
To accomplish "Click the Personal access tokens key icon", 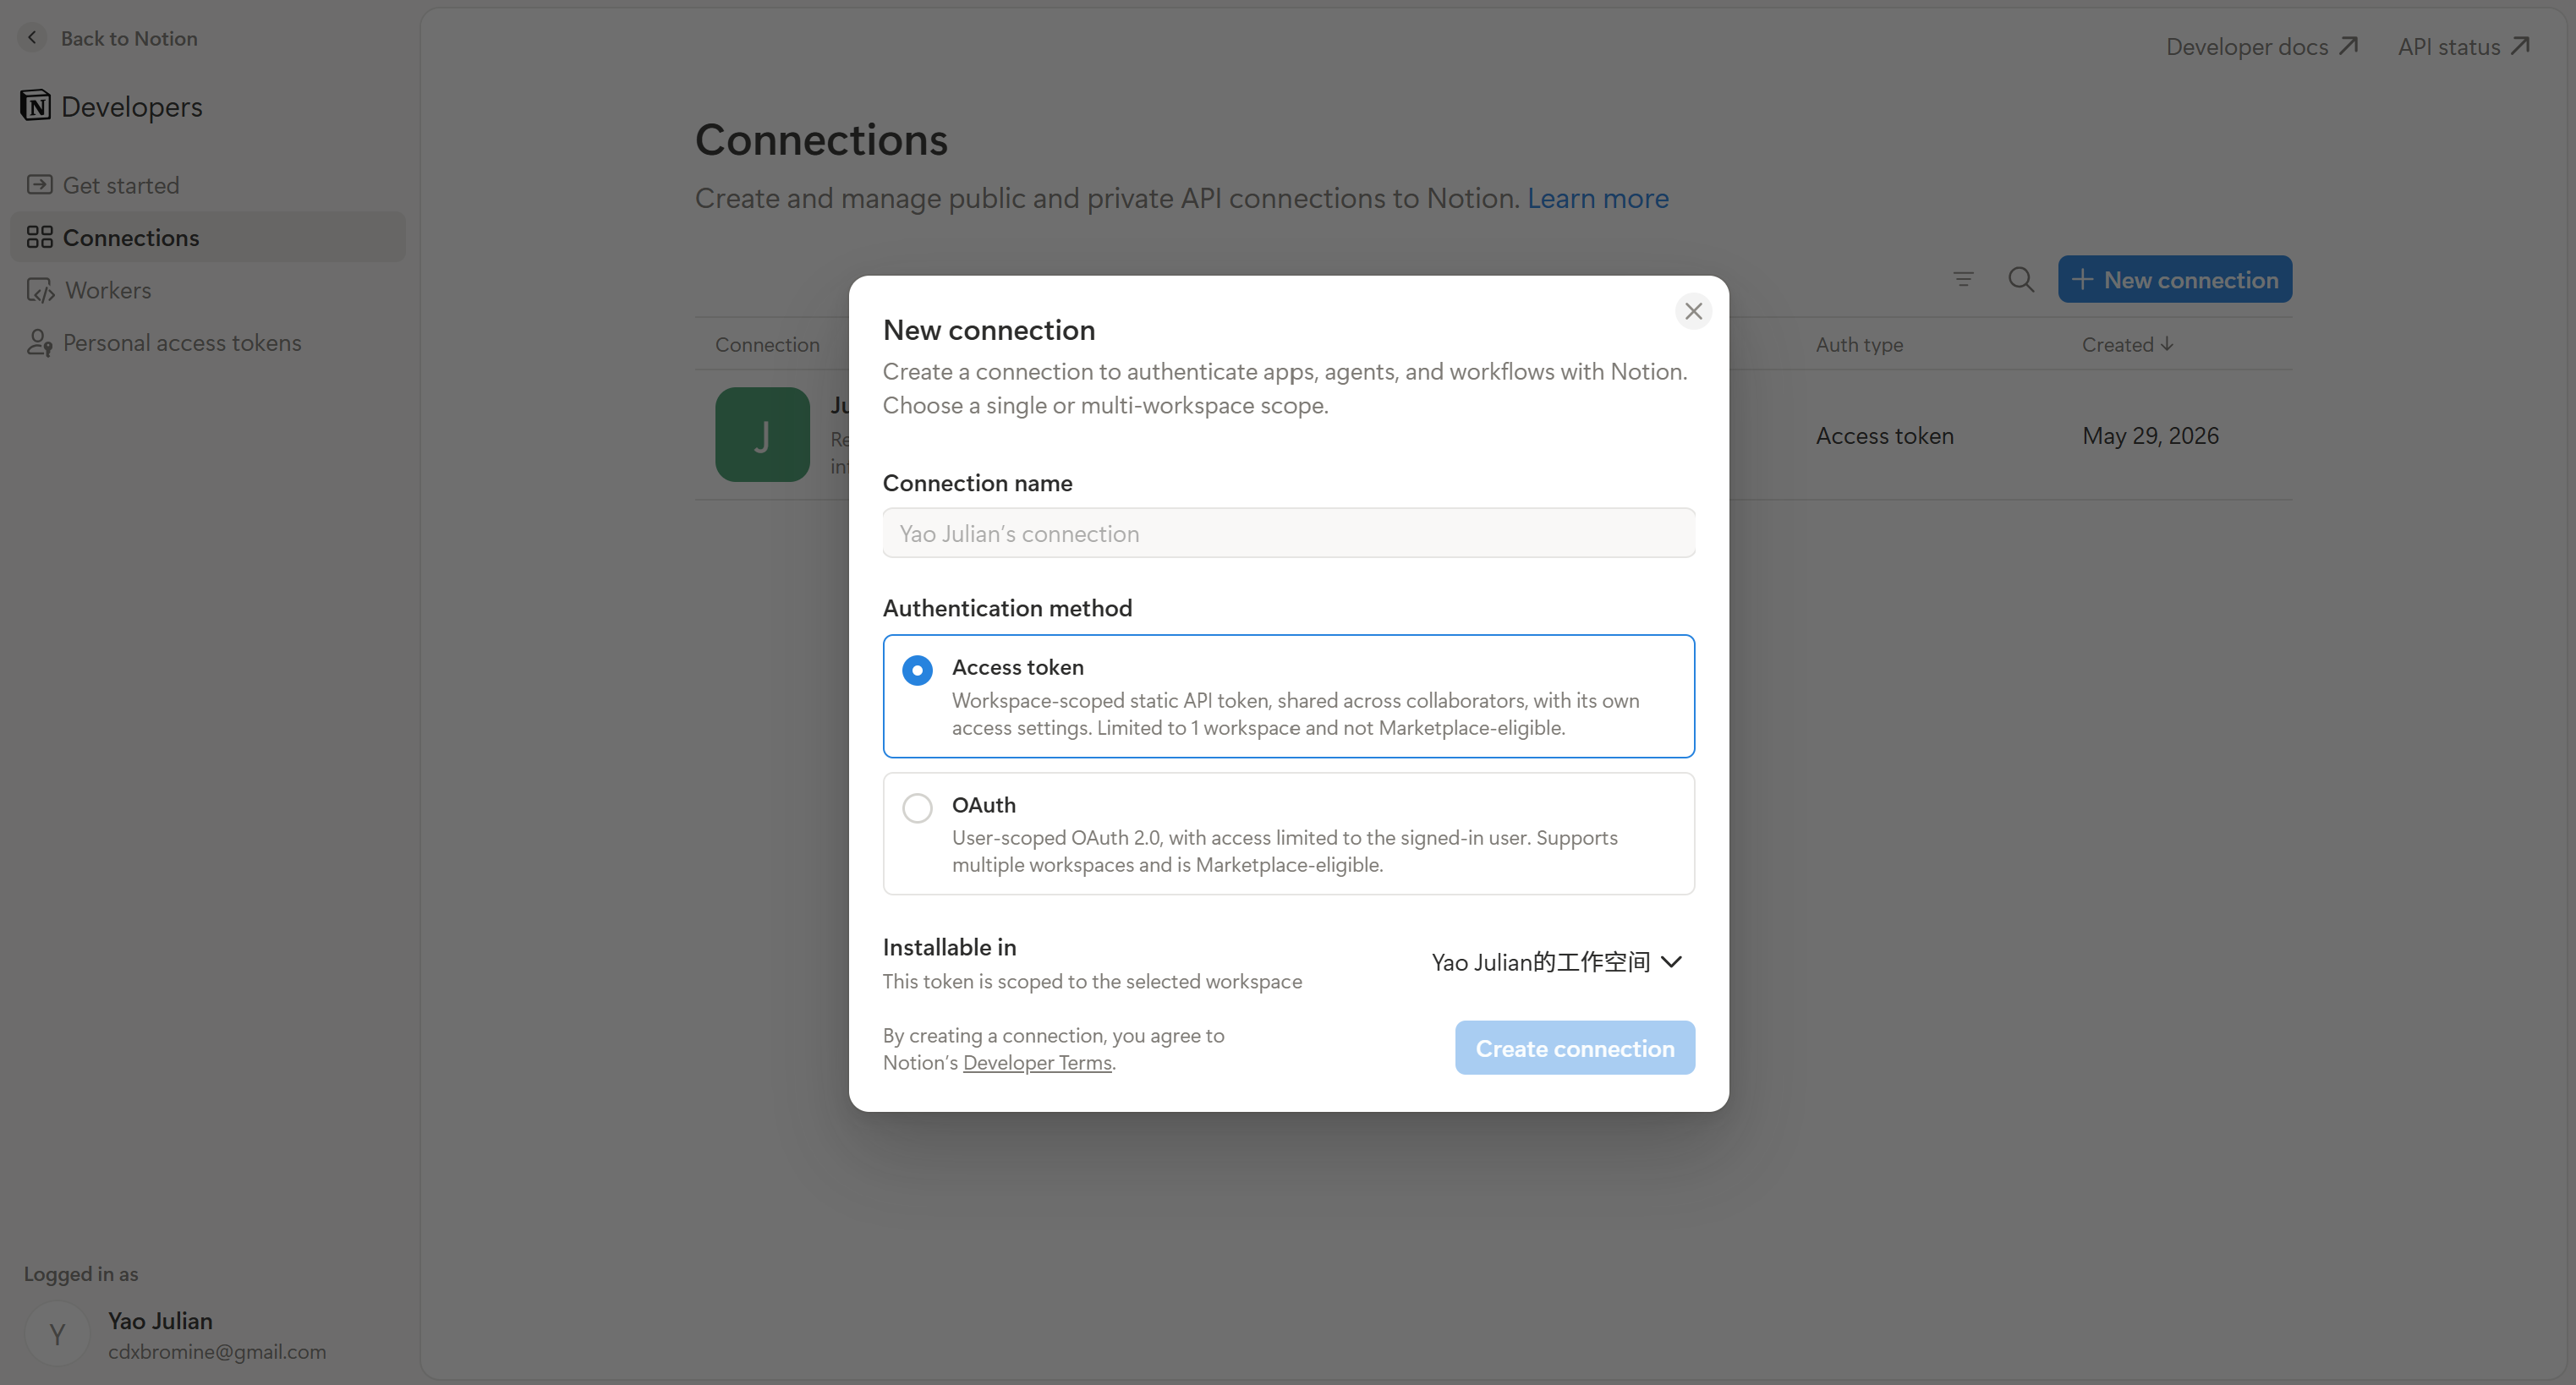I will (x=40, y=343).
